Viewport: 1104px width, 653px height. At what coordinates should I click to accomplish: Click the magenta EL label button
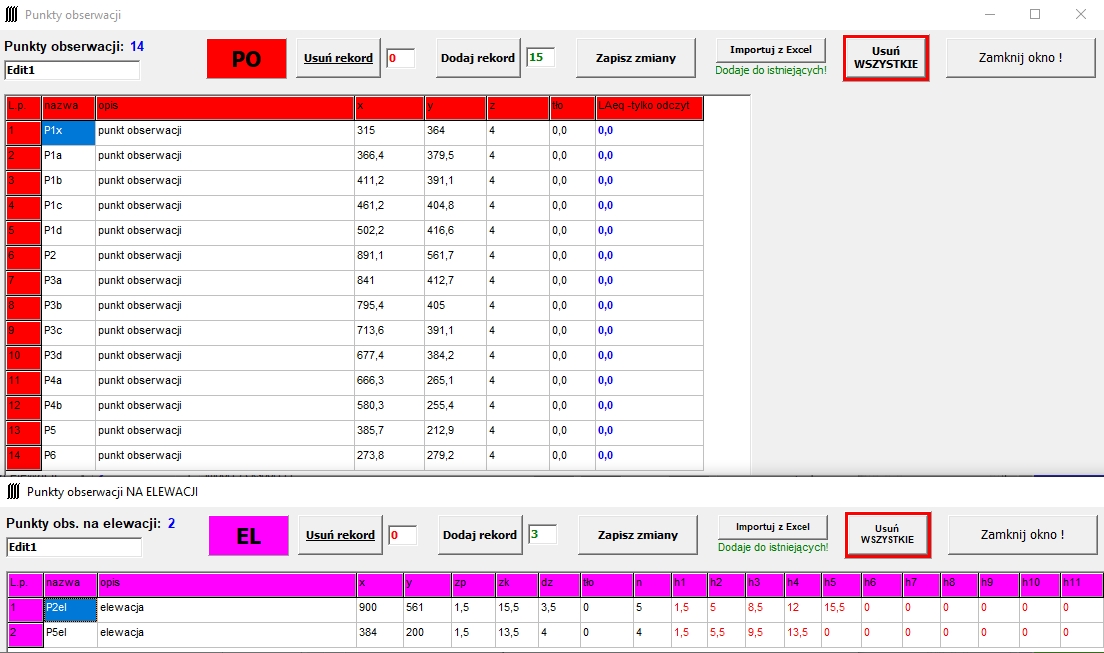[x=248, y=535]
